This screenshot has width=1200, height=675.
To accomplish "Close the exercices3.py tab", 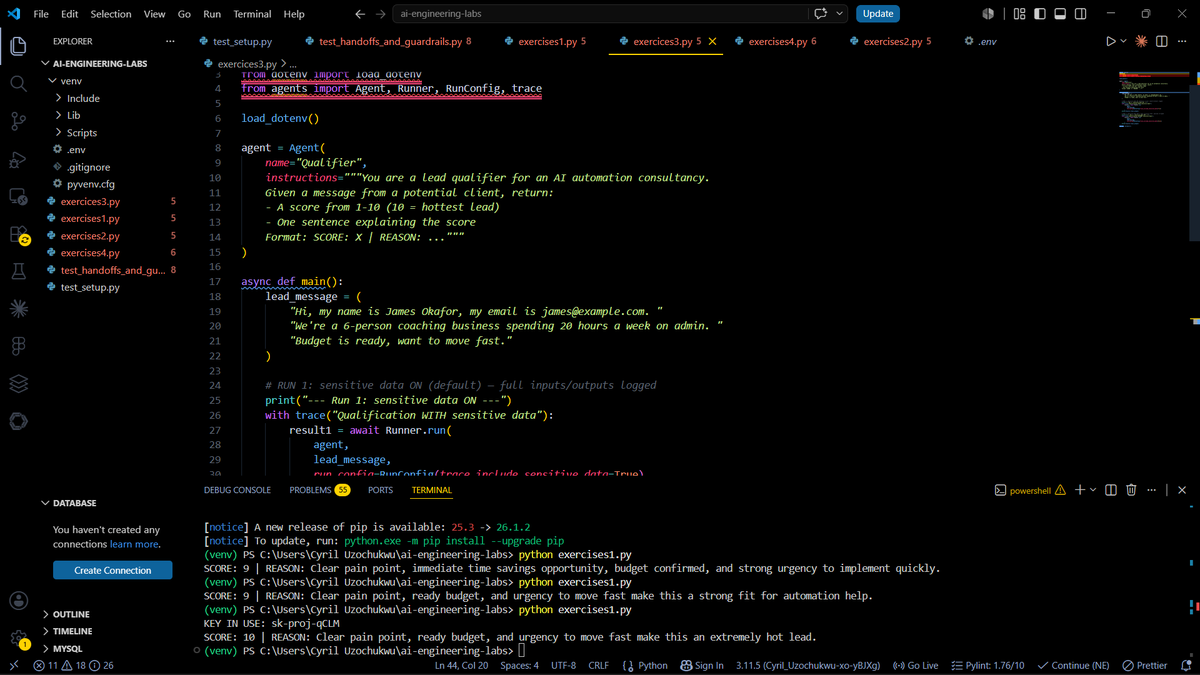I will [713, 41].
